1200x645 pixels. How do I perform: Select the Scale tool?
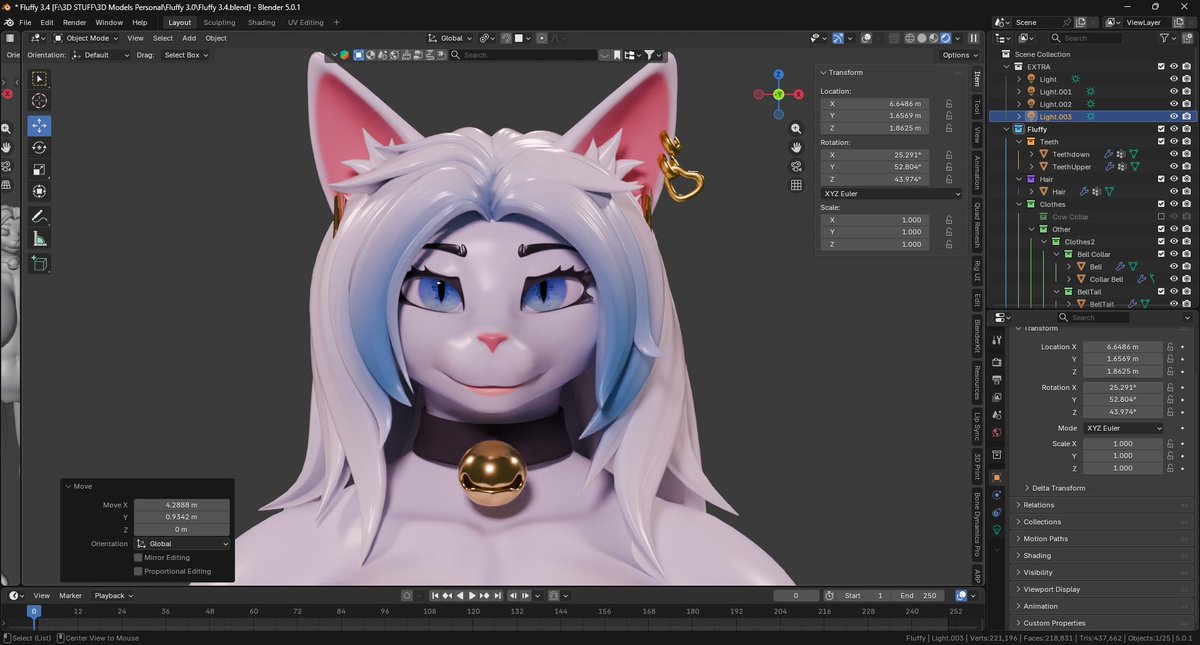click(39, 168)
